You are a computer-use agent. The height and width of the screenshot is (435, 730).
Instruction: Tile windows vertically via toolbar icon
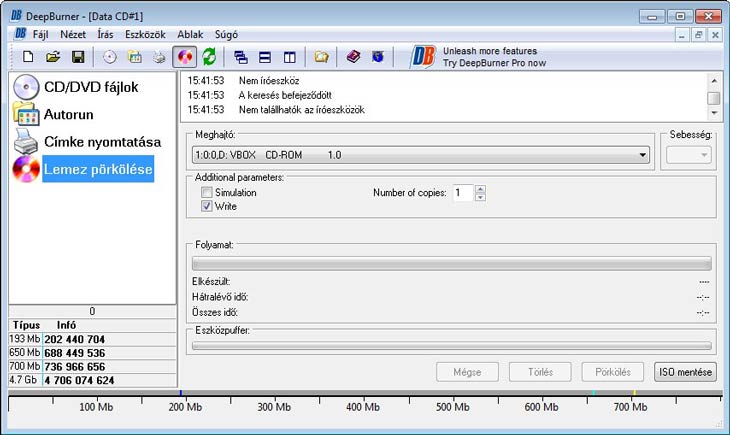(290, 57)
